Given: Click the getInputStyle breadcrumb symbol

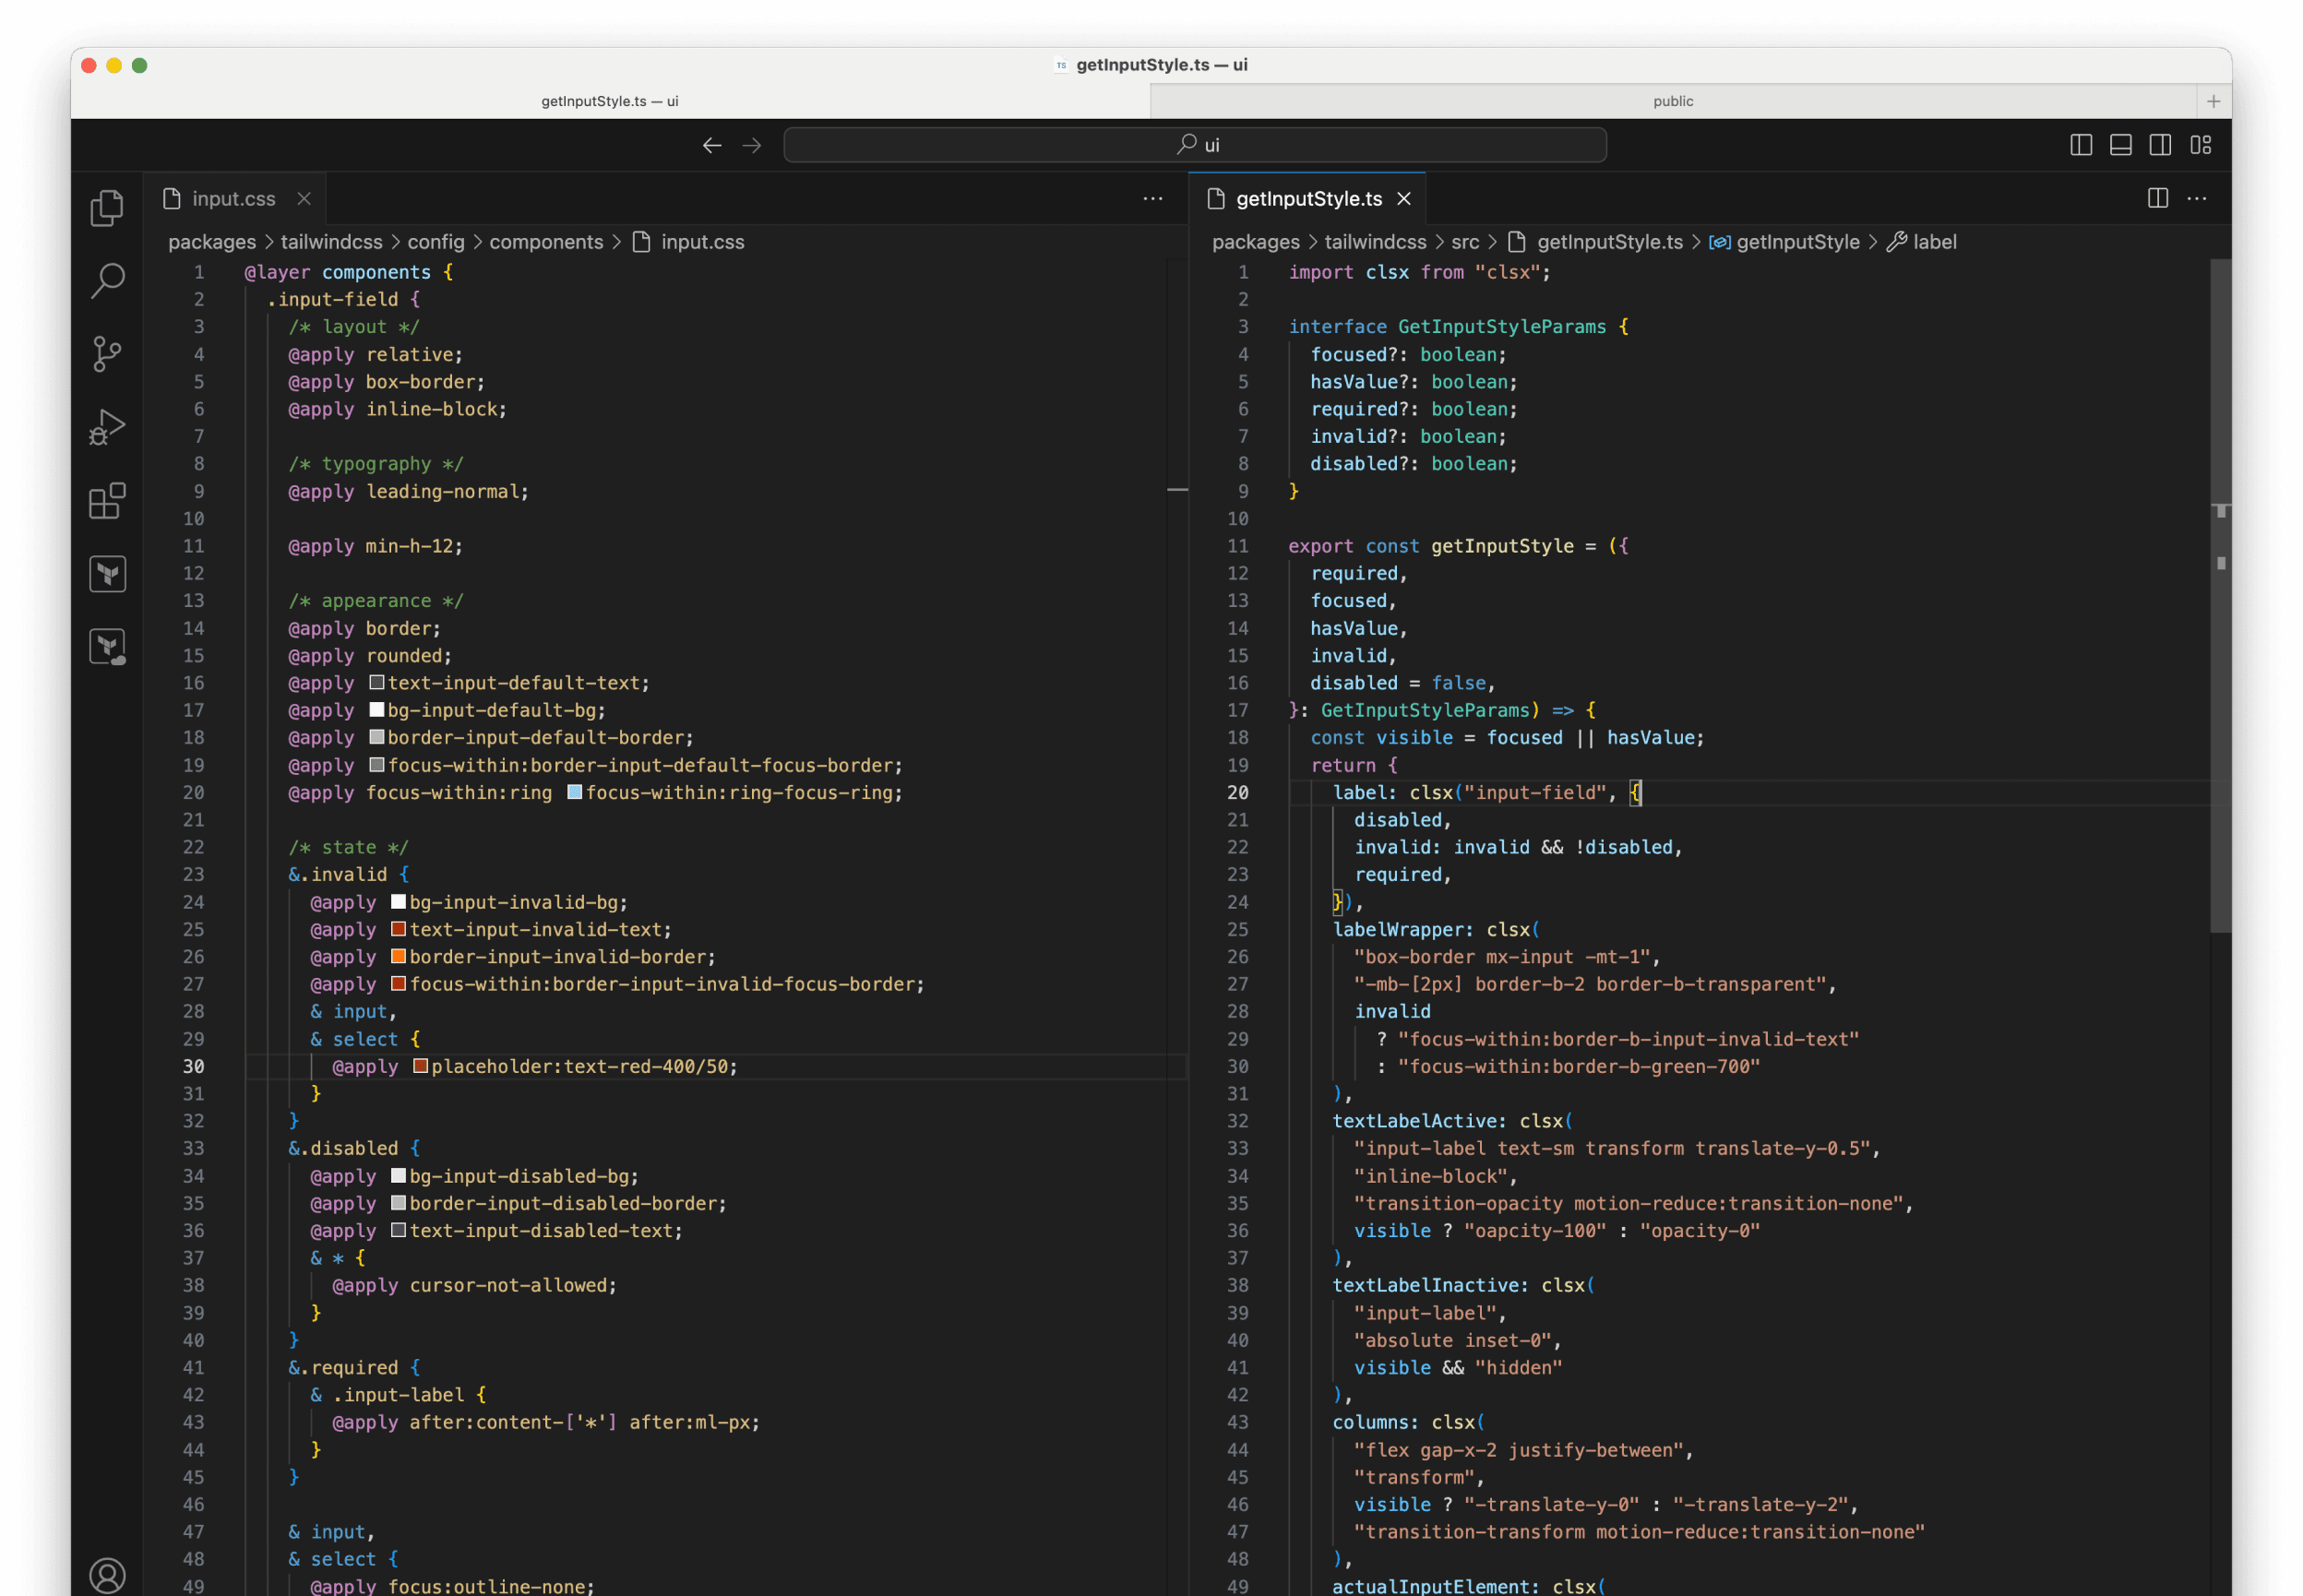Looking at the screenshot, I should (x=1797, y=242).
